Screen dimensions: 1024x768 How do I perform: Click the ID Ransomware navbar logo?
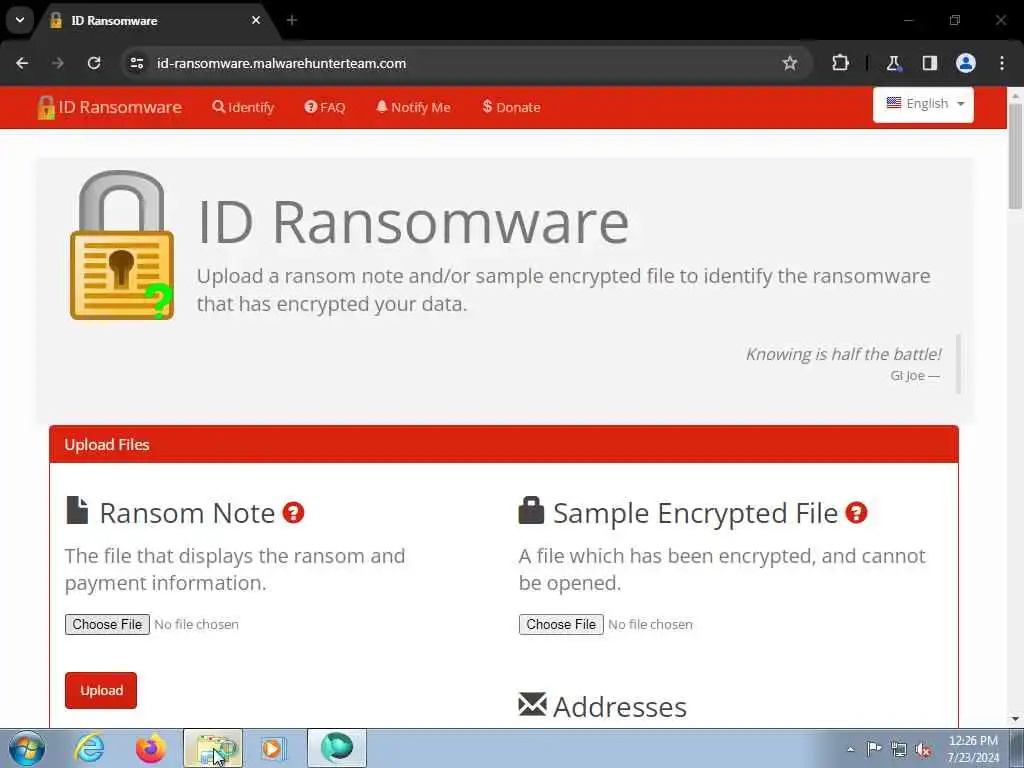[110, 107]
